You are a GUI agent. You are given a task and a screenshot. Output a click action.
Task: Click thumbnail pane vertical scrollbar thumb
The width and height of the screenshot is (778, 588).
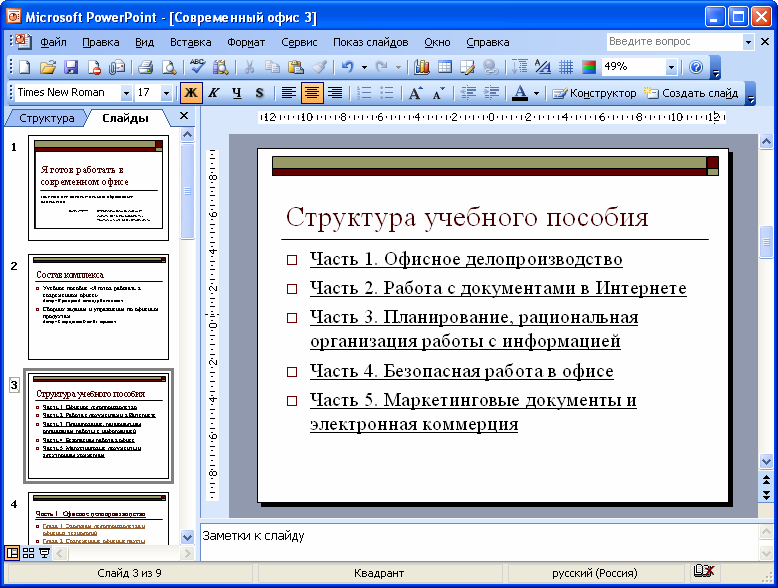[x=188, y=191]
